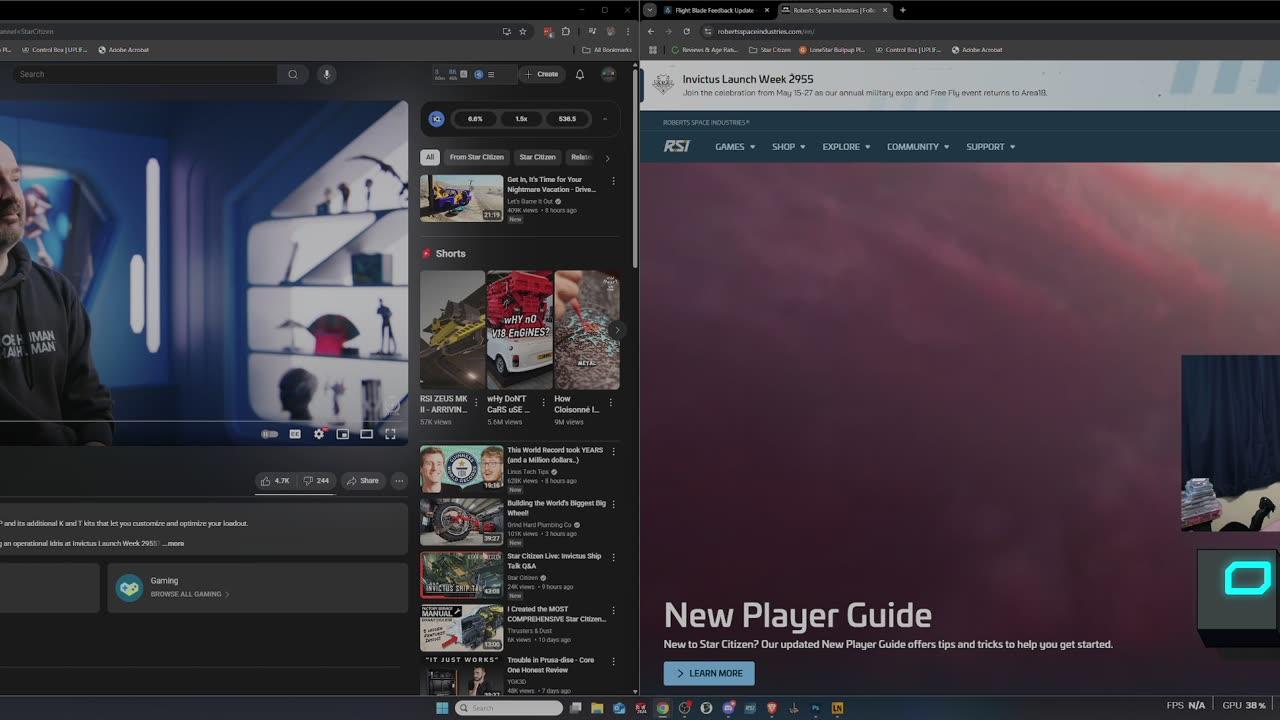
Task: Click the YouTube search input field
Action: click(145, 74)
